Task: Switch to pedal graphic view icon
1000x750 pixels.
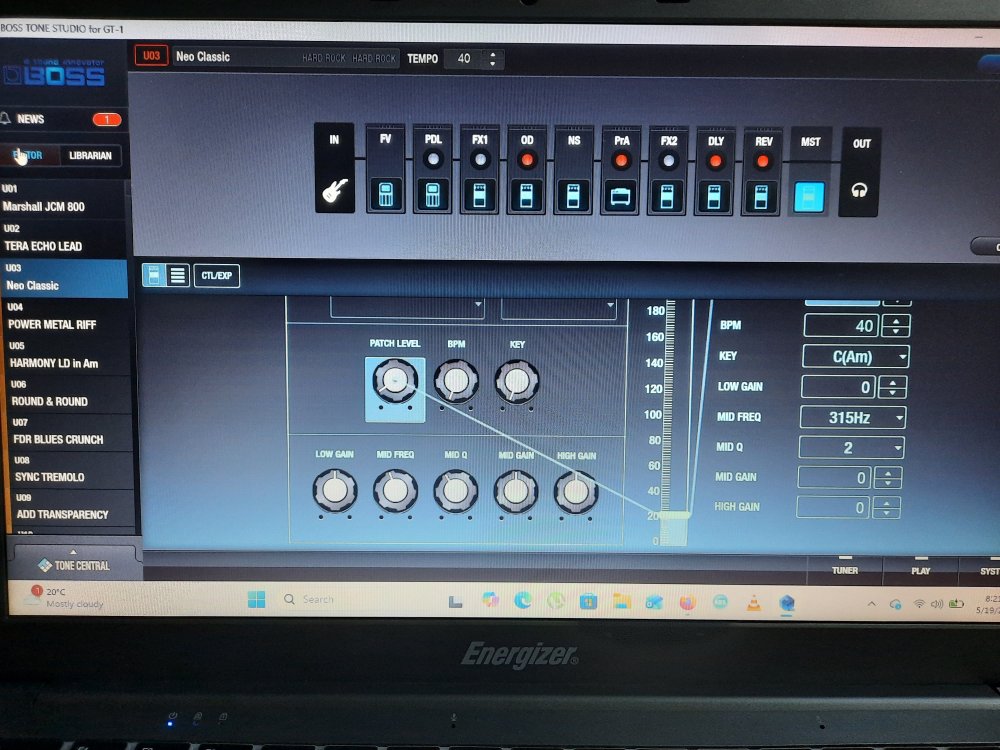Action: point(154,275)
